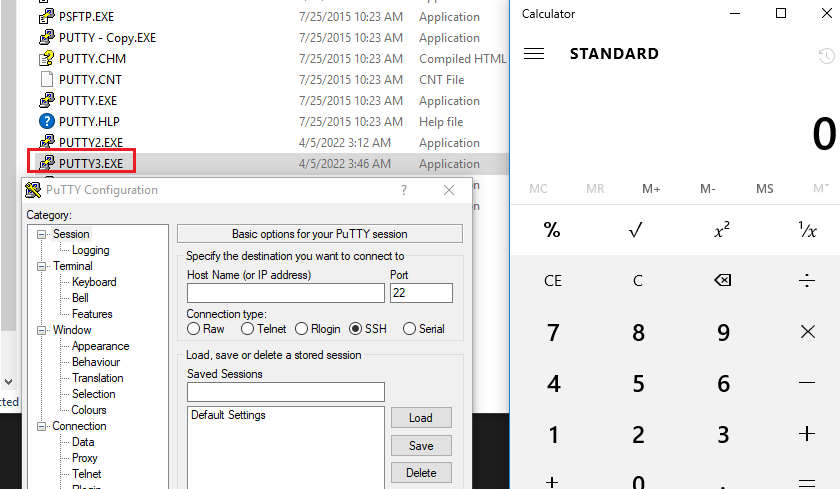Click the PuTTY dialog help question mark

(404, 190)
